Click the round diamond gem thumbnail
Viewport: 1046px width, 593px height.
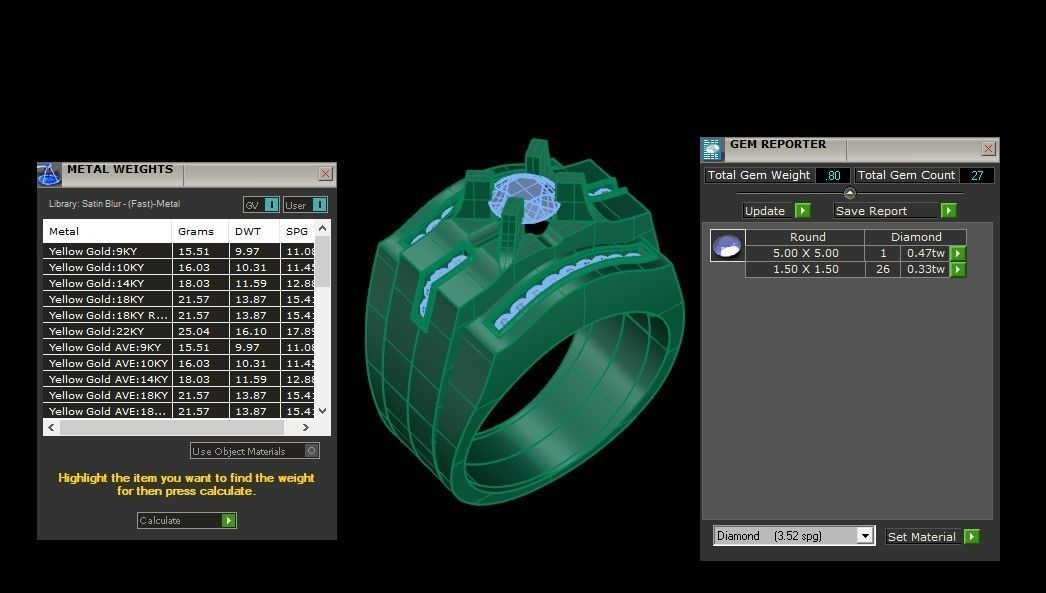pos(727,245)
